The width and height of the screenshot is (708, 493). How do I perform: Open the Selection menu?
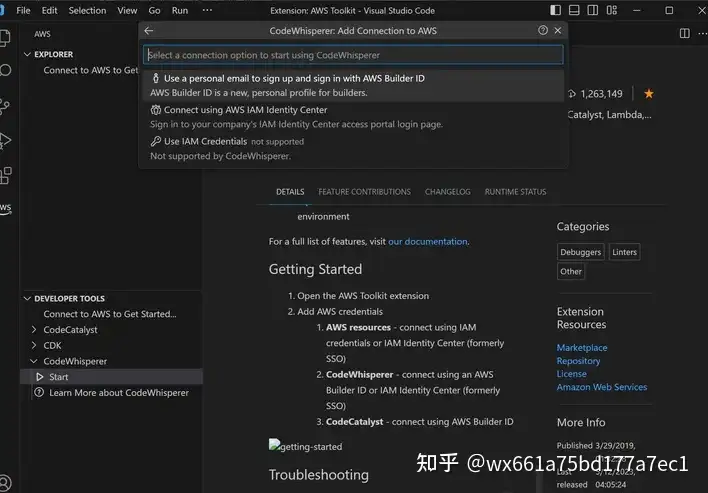(87, 10)
